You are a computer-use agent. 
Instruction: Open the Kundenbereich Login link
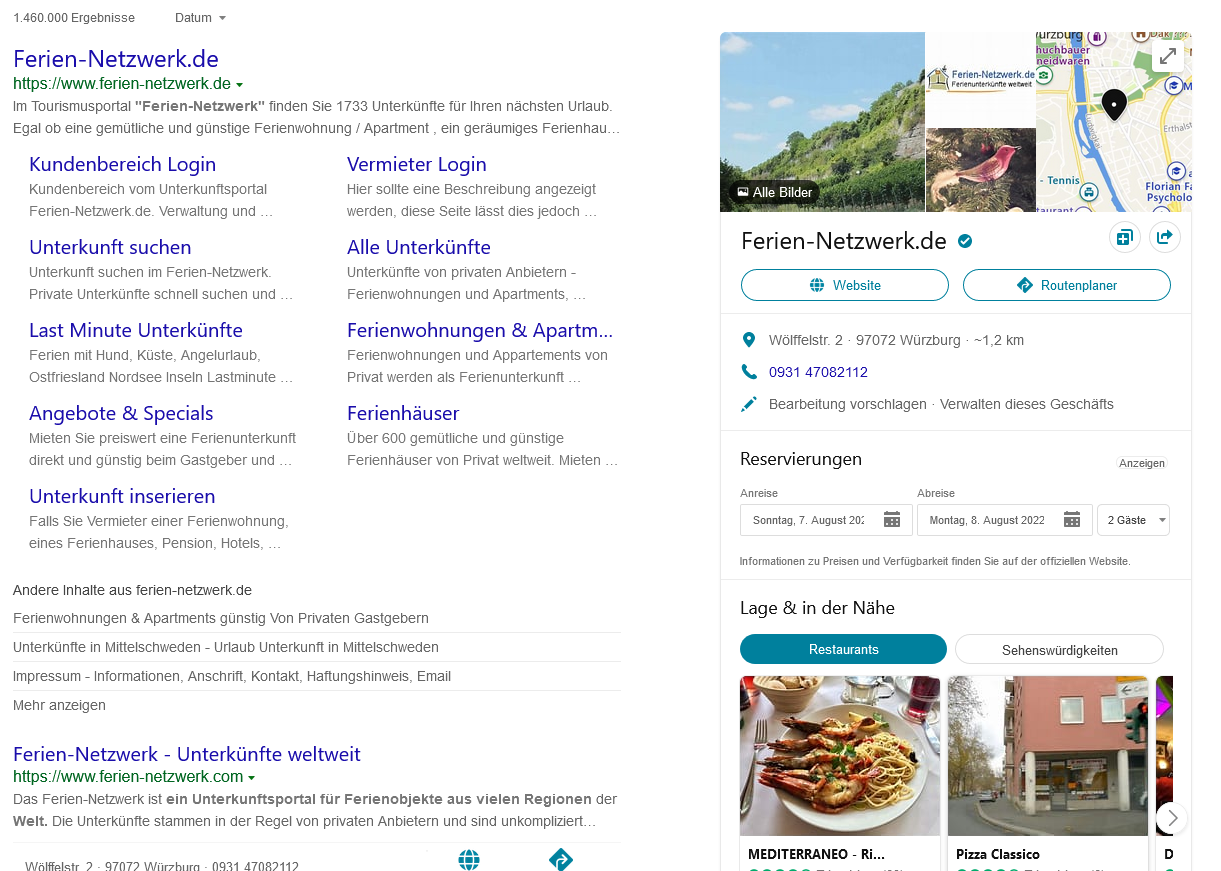coord(122,164)
